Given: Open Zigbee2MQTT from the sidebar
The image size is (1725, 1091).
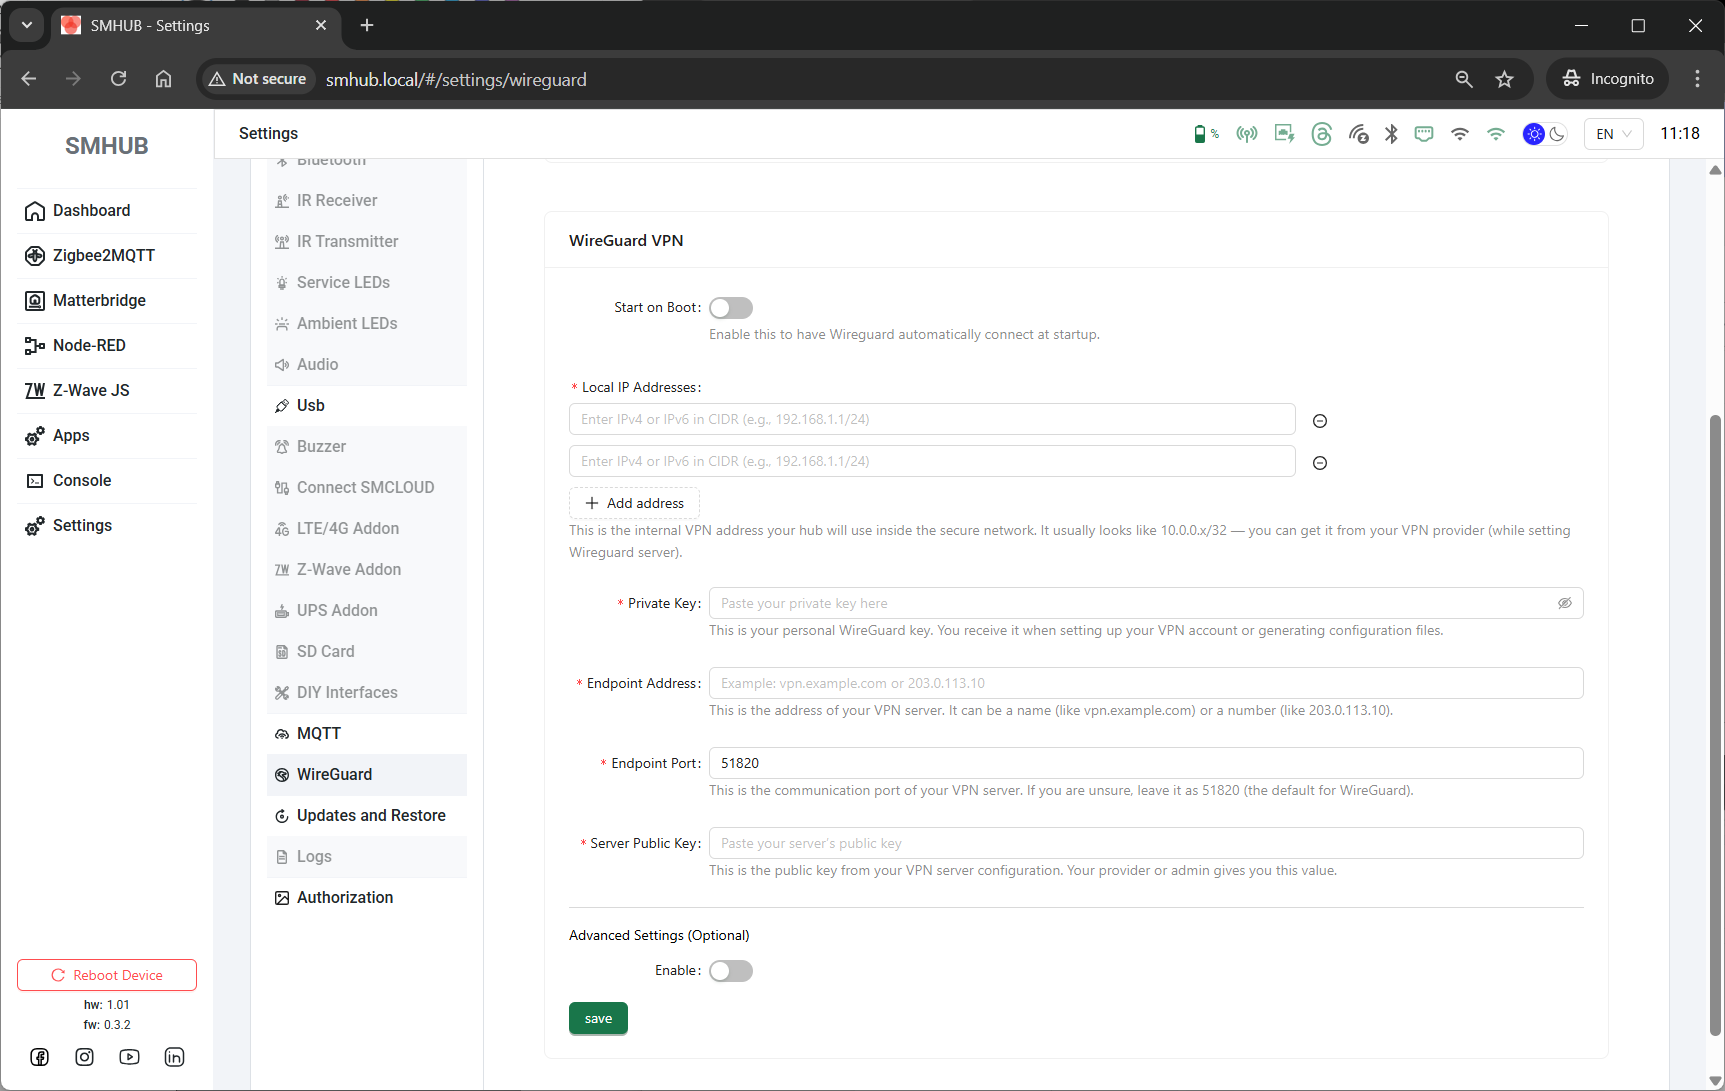Looking at the screenshot, I should [x=103, y=255].
